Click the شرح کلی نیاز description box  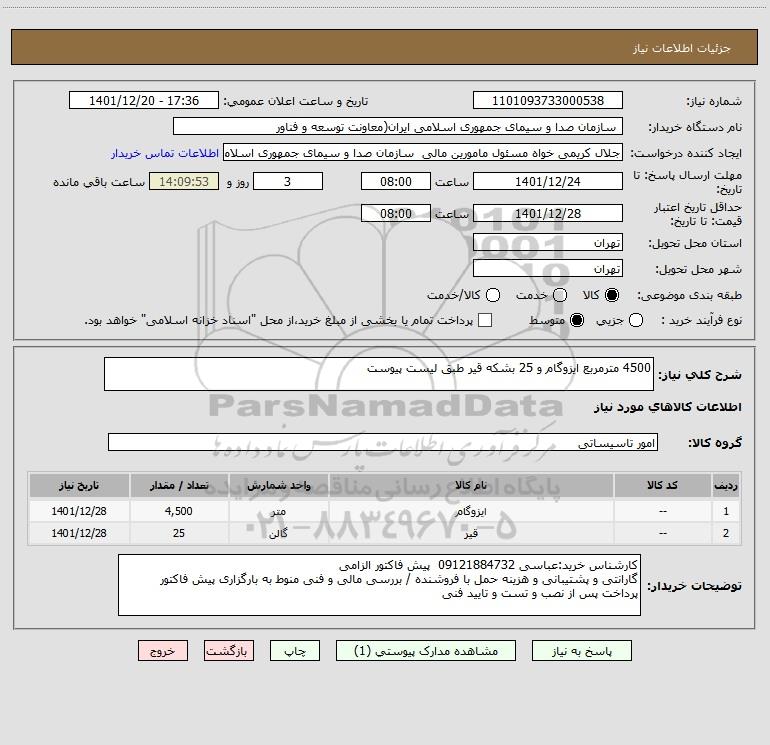pyautogui.click(x=379, y=374)
